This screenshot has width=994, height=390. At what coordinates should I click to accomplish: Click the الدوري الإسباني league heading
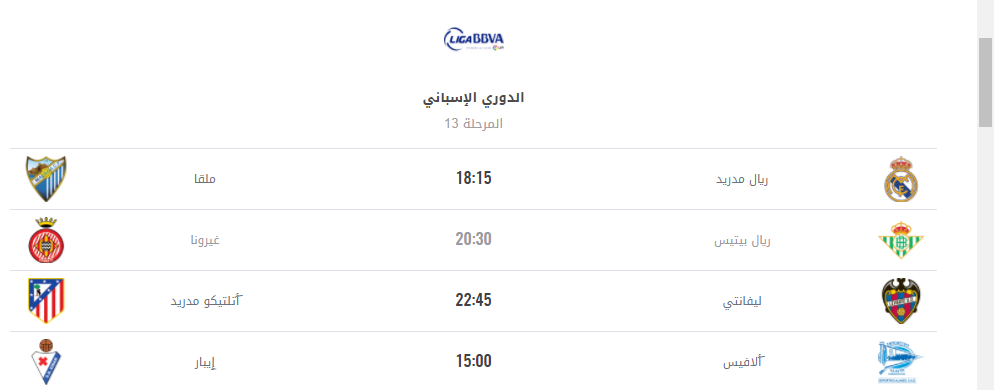[x=474, y=98]
